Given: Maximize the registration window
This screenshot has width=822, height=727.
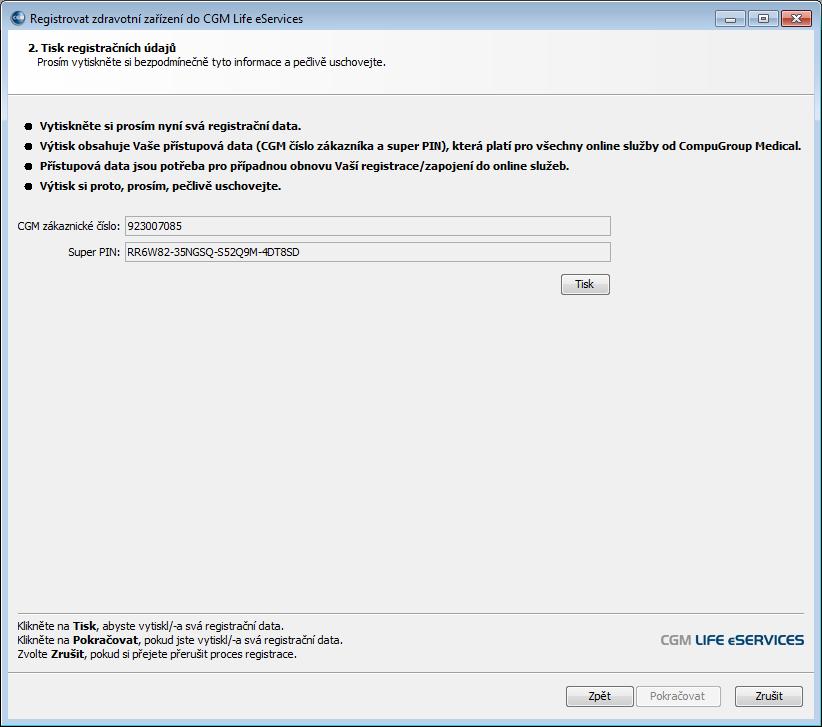Looking at the screenshot, I should [763, 19].
